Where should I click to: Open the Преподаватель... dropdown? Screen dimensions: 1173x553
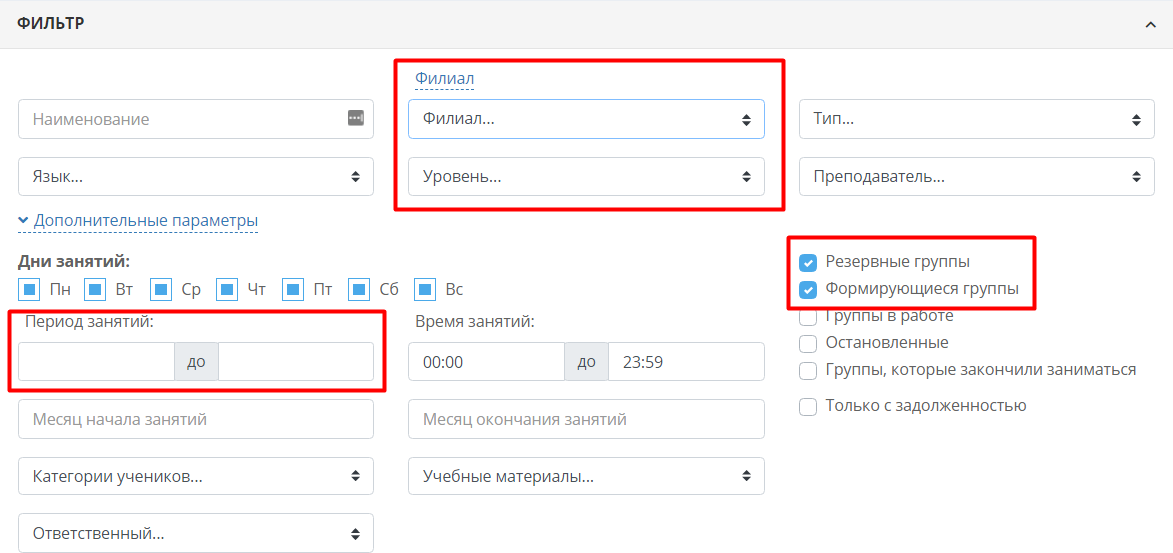977,177
